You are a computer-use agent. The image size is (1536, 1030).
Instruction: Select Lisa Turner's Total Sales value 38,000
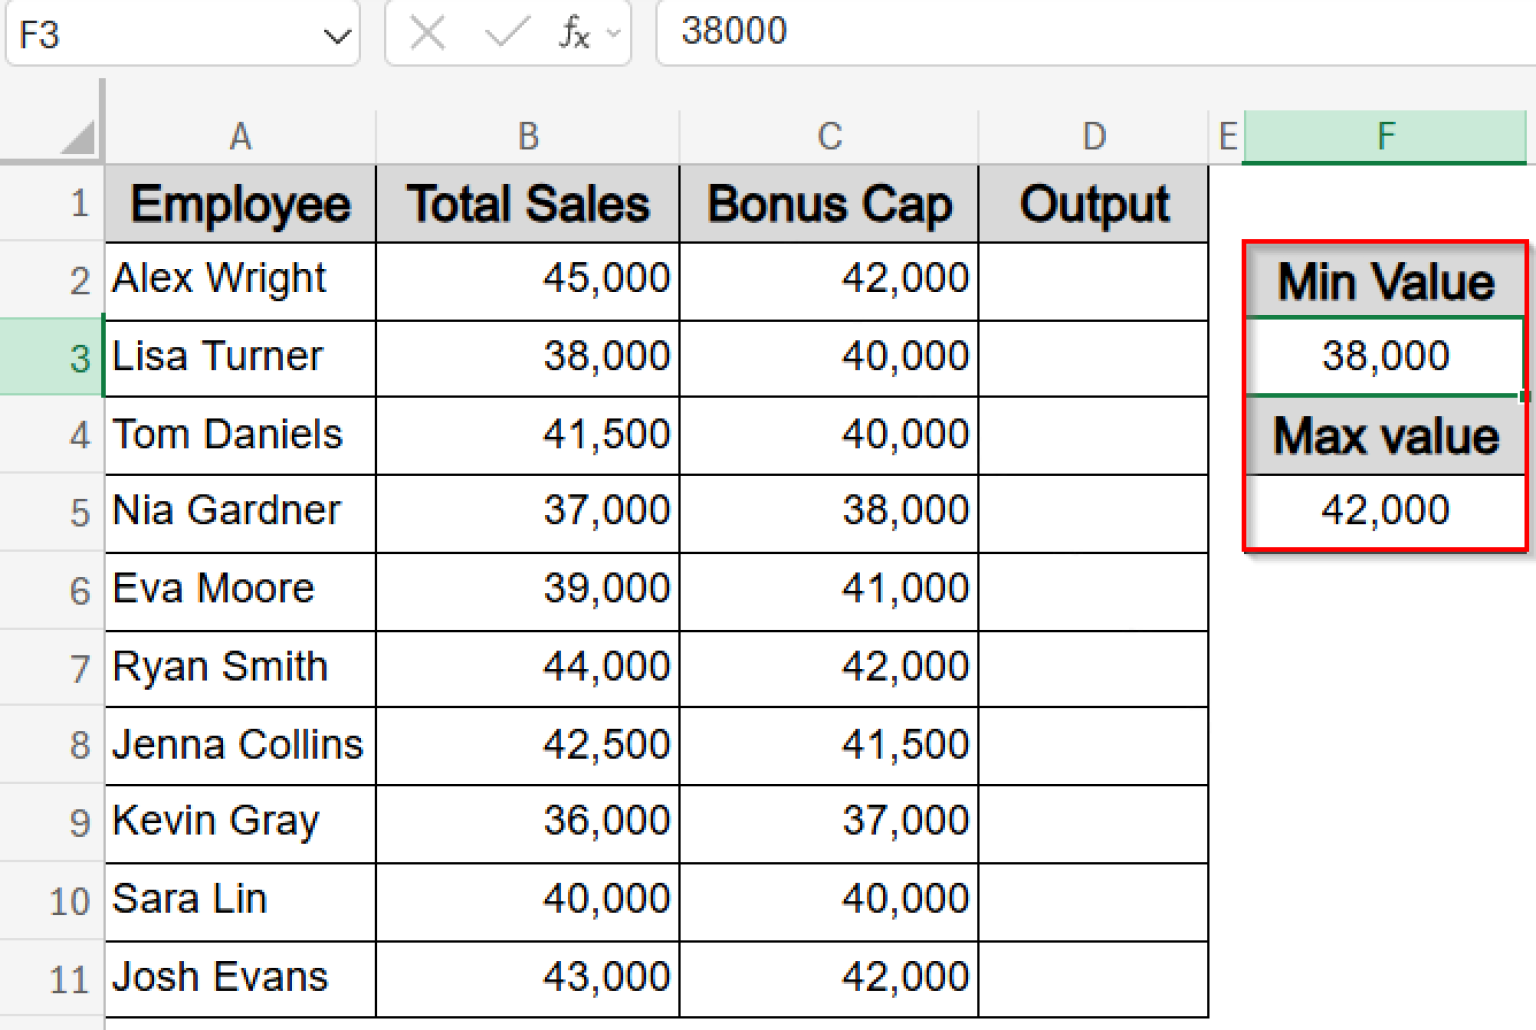[x=527, y=357]
